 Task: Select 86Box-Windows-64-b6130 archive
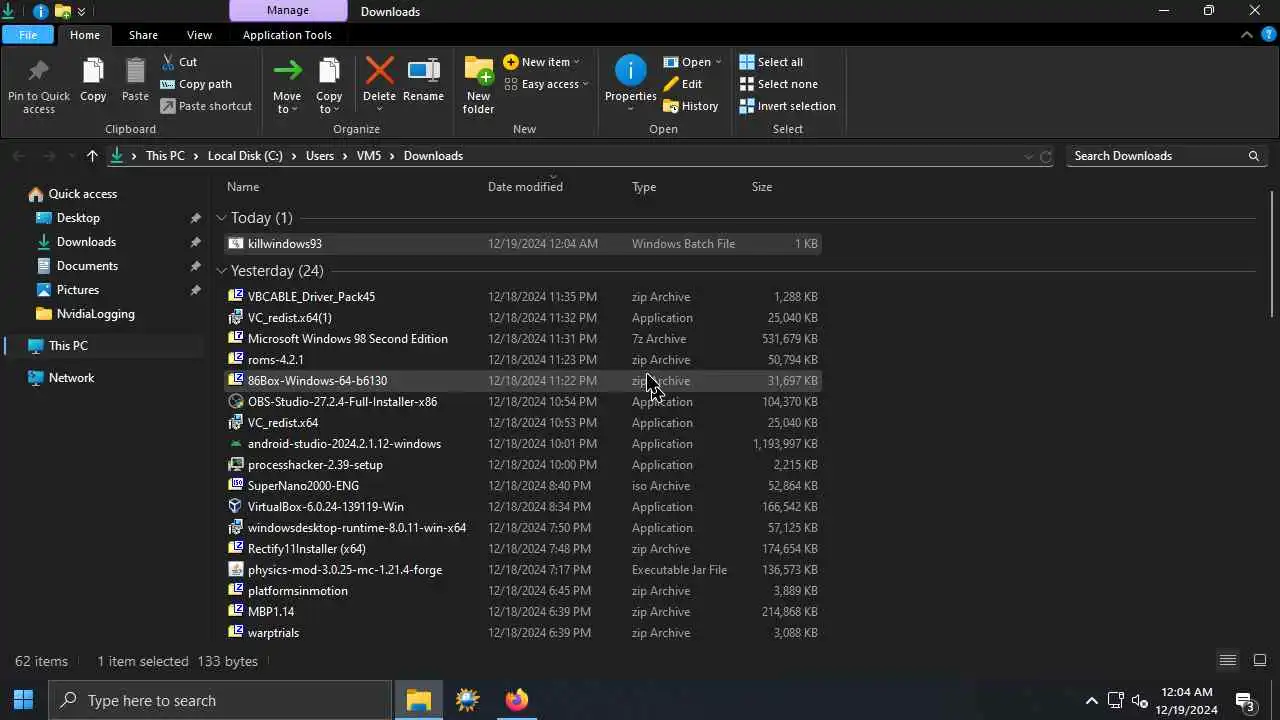tap(523, 381)
